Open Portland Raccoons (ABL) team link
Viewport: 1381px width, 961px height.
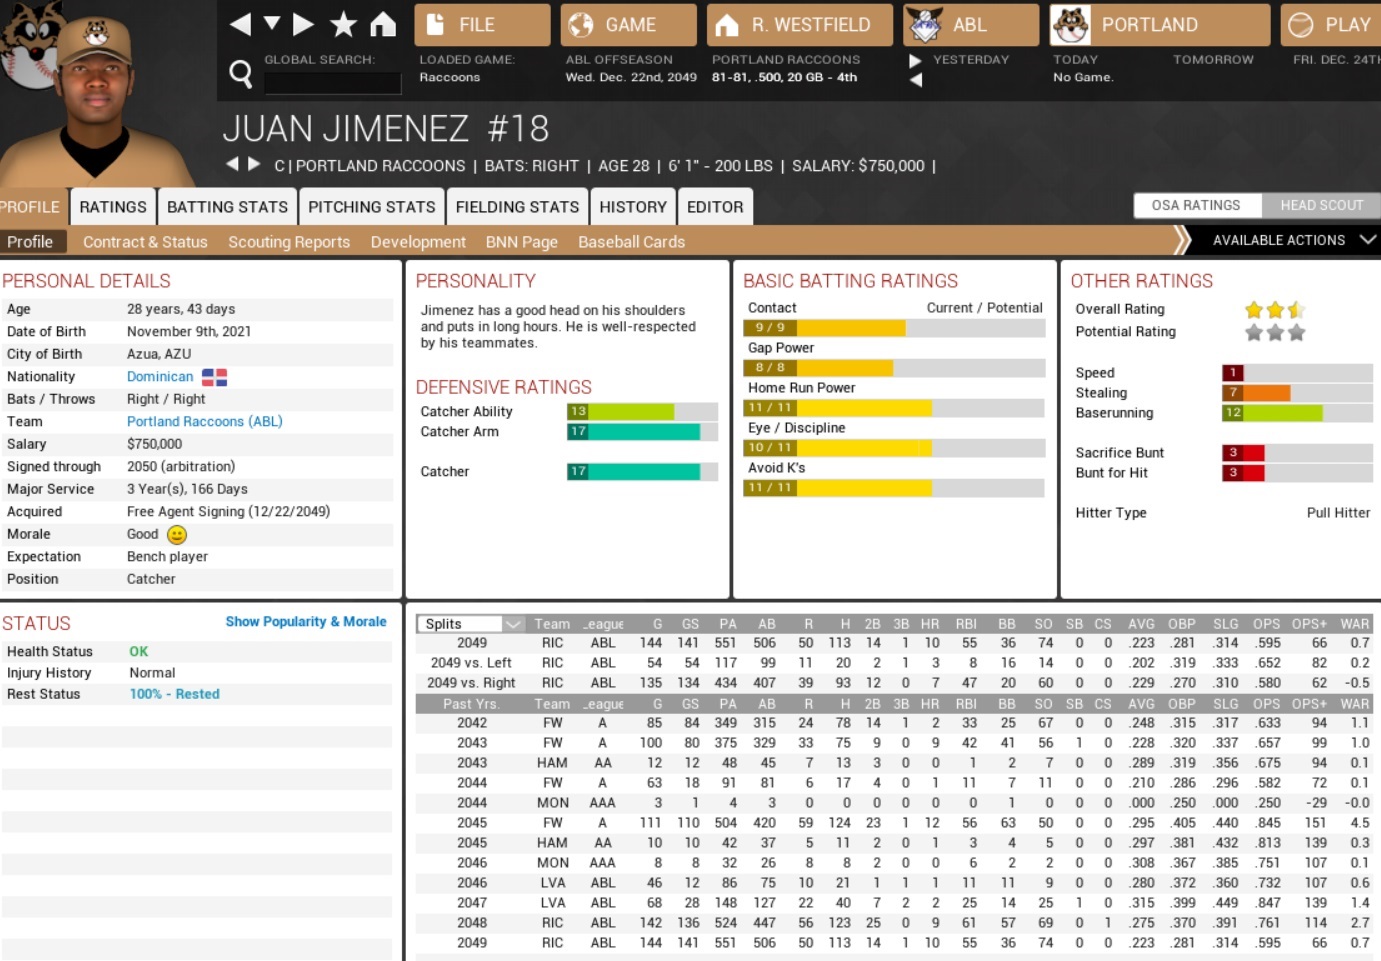pos(204,422)
